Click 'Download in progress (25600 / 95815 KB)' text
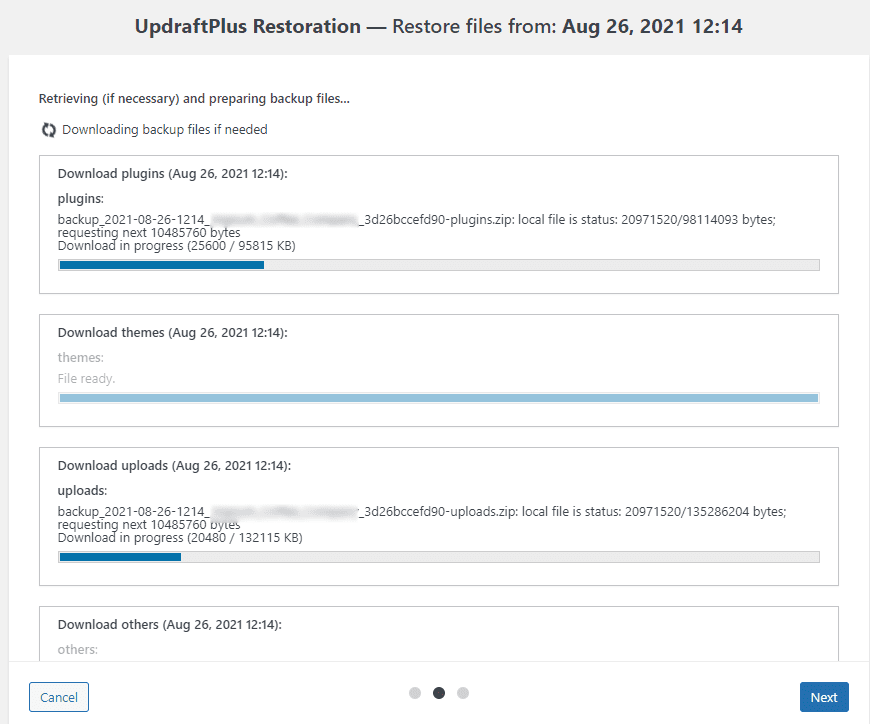The image size is (870, 724). [176, 246]
